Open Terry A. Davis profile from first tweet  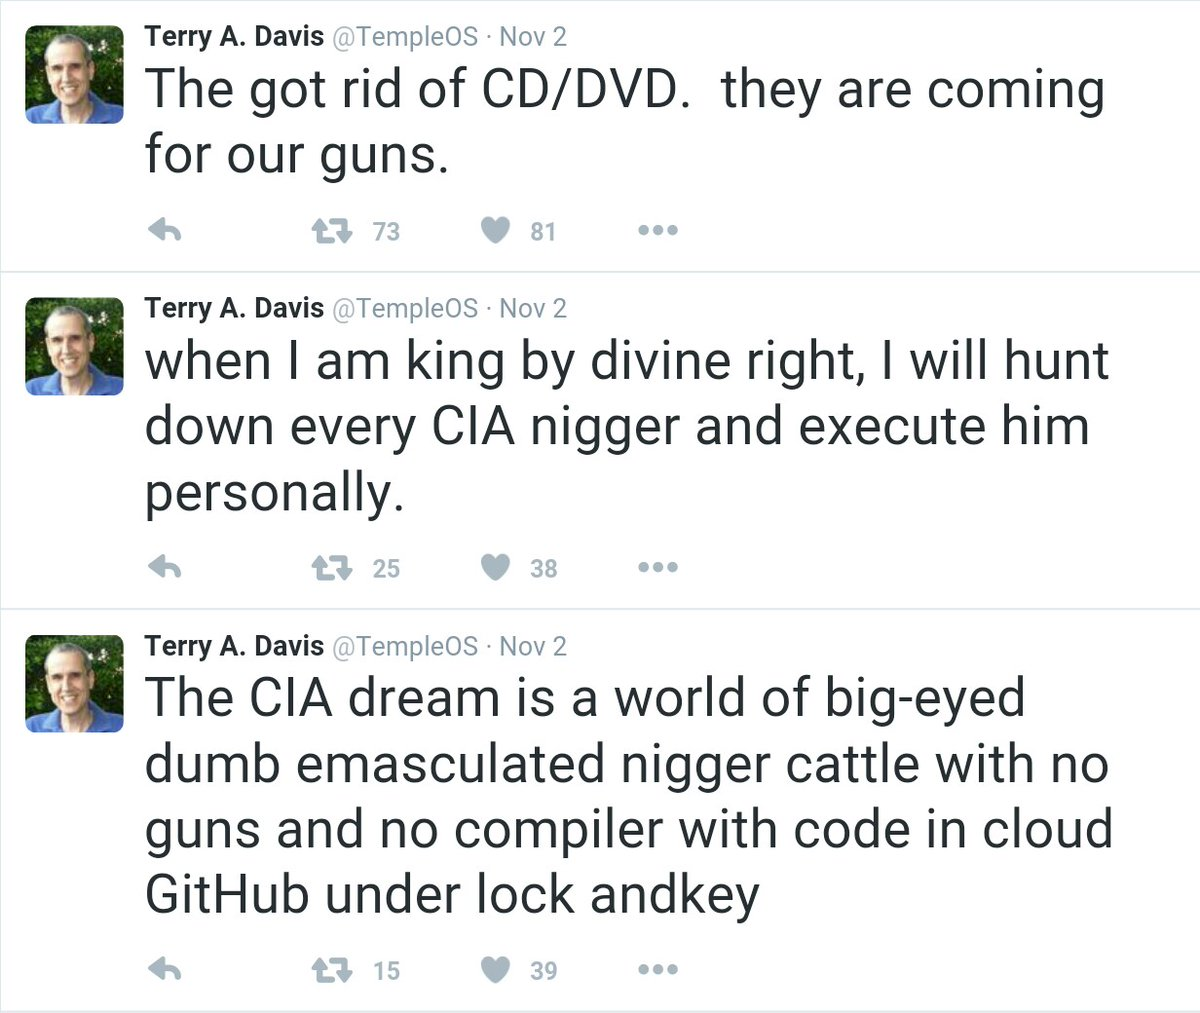(234, 37)
